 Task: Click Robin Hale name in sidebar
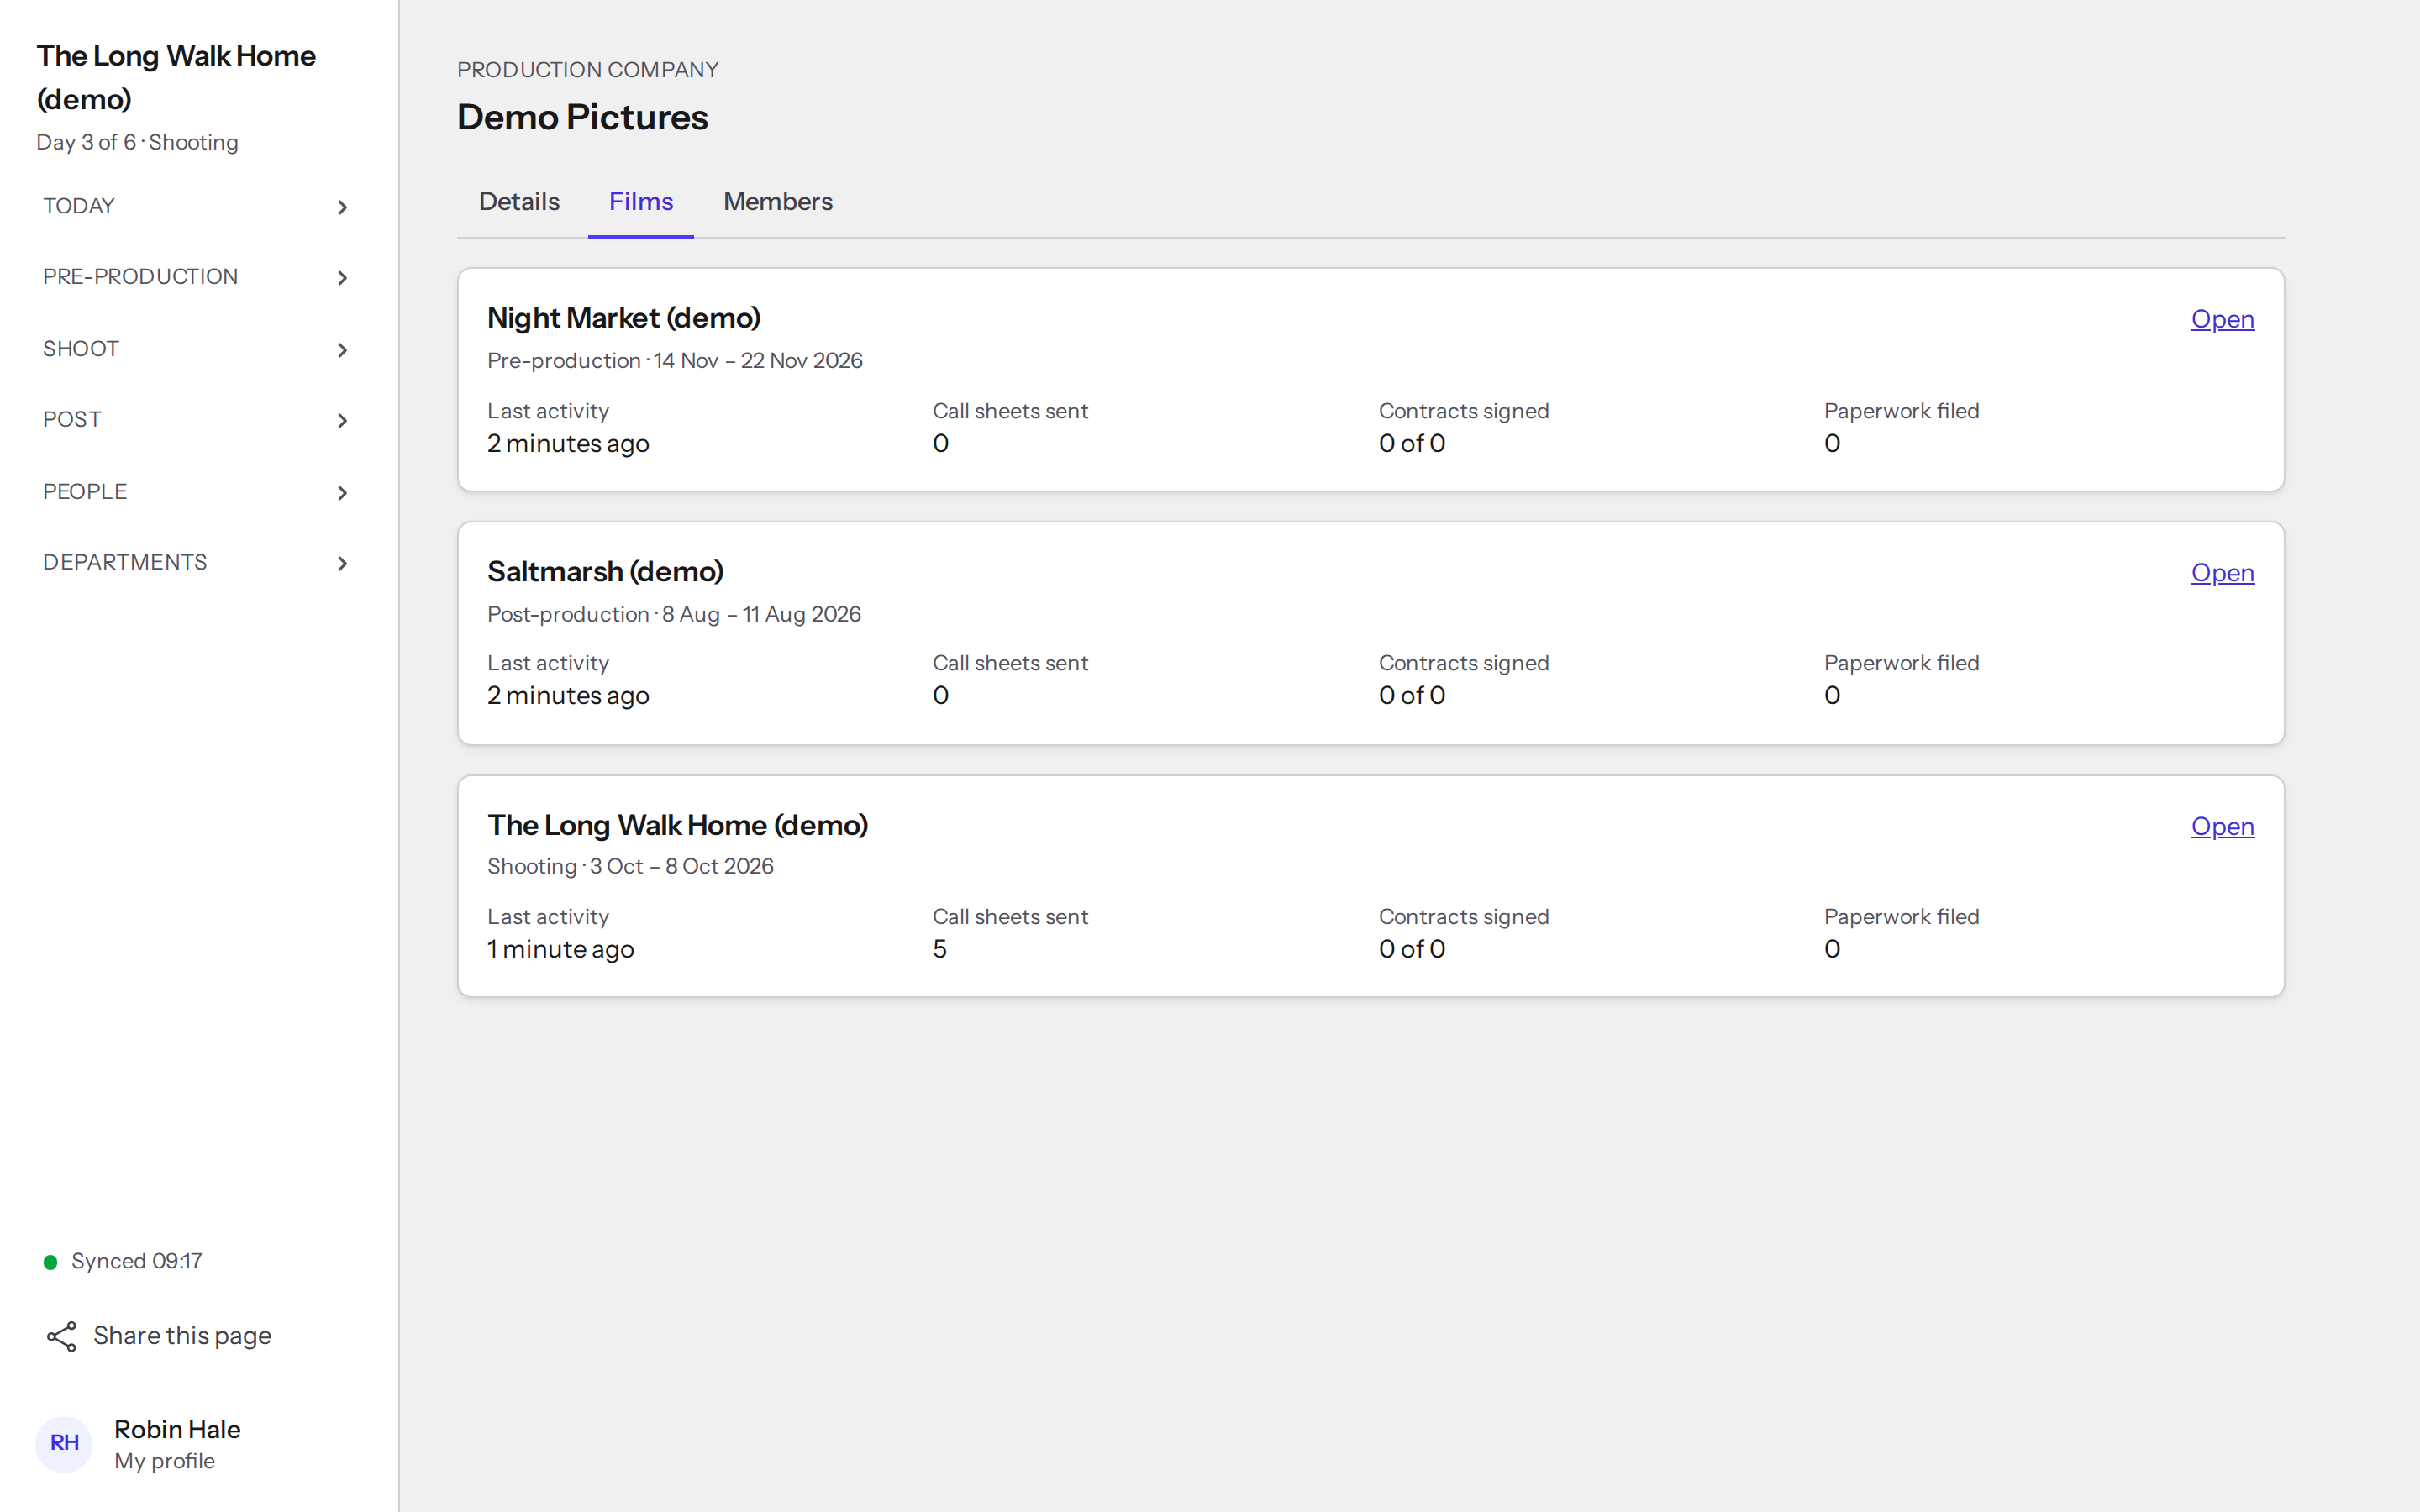pyautogui.click(x=177, y=1430)
